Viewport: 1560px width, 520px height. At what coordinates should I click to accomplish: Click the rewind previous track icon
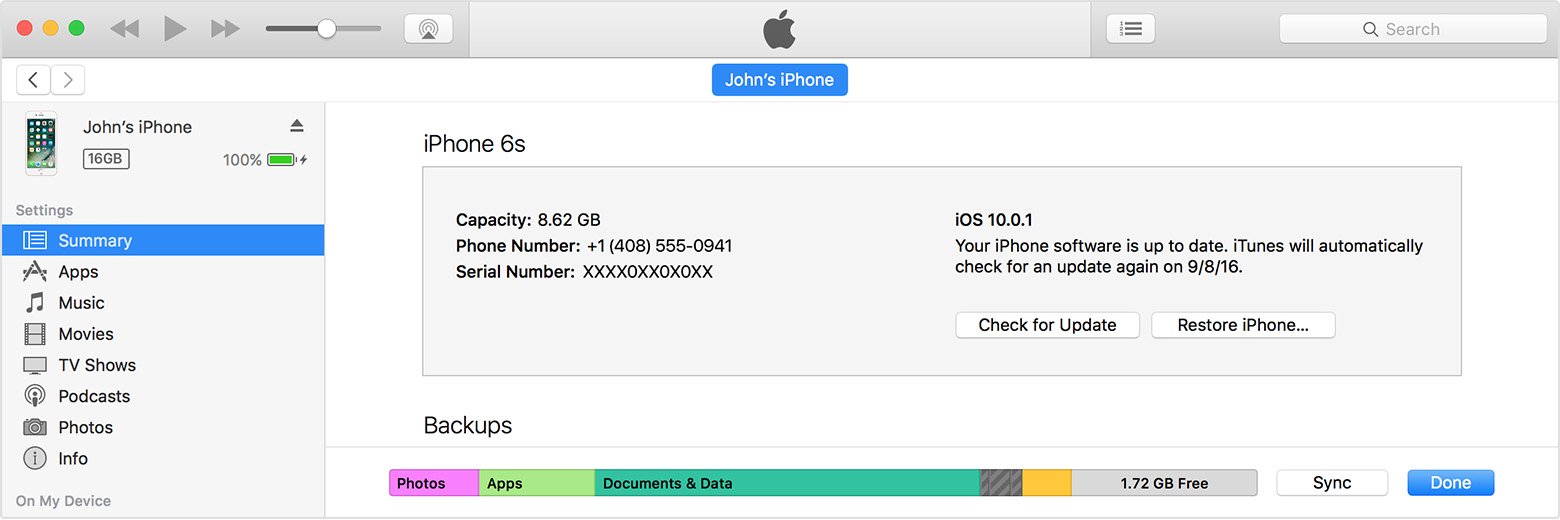[x=125, y=29]
